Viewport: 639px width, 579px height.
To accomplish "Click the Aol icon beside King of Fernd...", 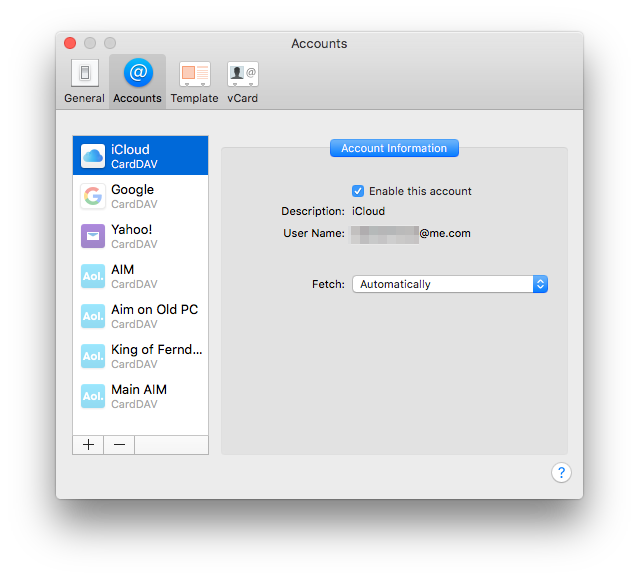I will tap(93, 356).
